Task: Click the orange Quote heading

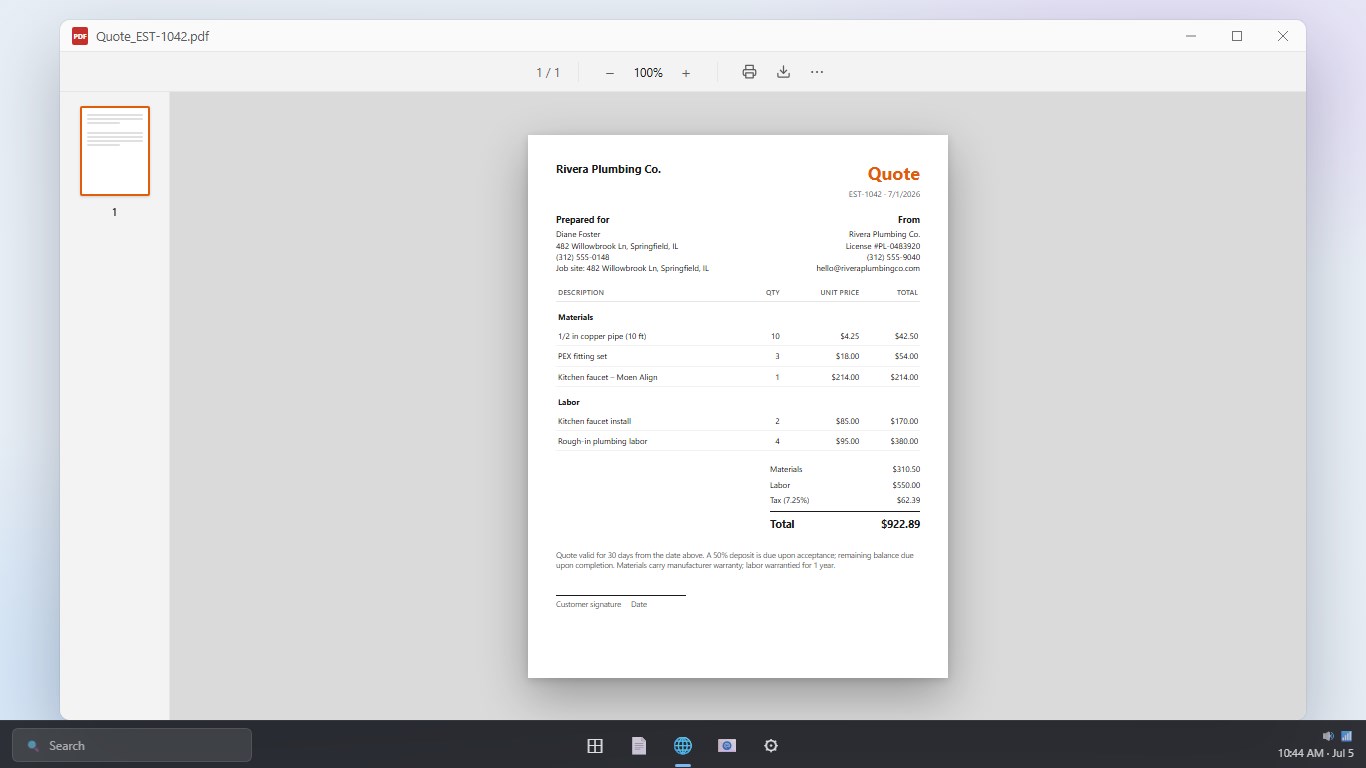Action: click(x=893, y=174)
